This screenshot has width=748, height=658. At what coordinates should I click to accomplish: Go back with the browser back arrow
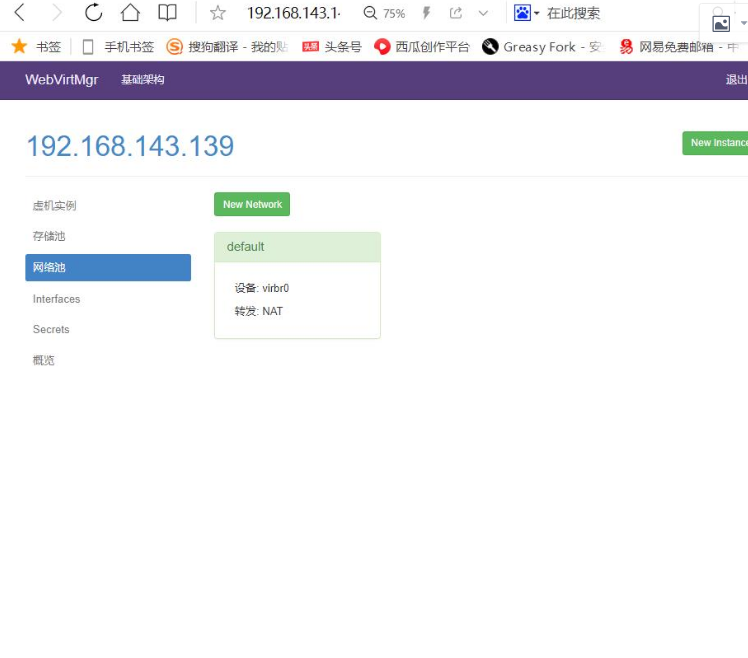click(20, 13)
